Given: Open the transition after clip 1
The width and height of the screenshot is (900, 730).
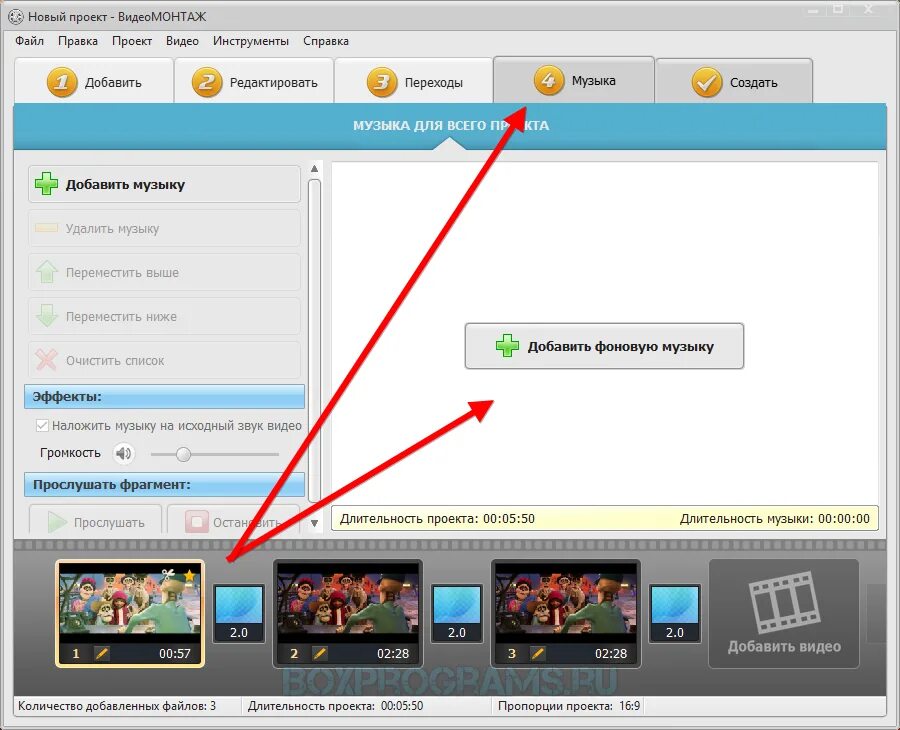Looking at the screenshot, I should pyautogui.click(x=239, y=613).
